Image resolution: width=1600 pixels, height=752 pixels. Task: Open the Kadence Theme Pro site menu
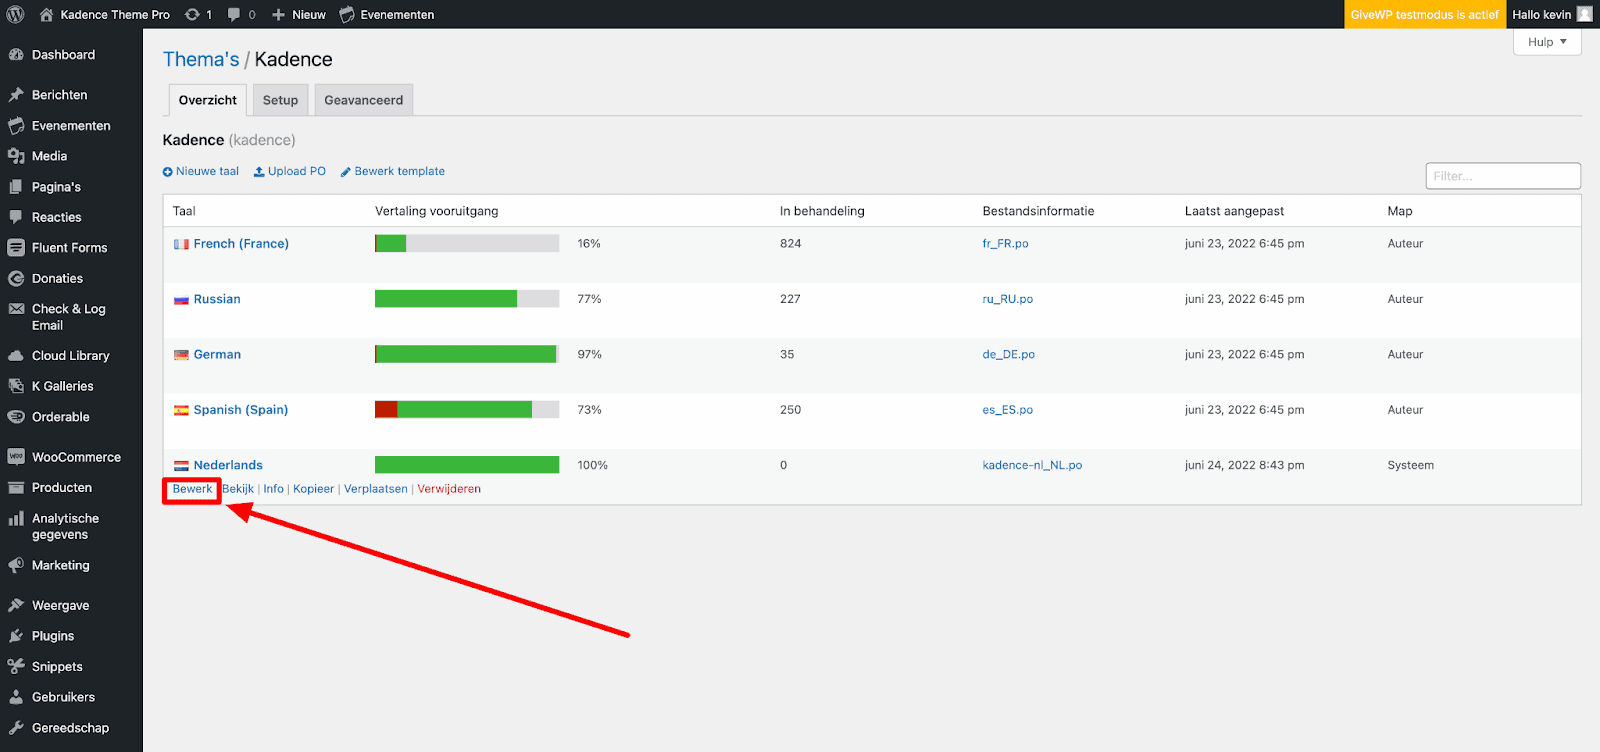coord(104,14)
